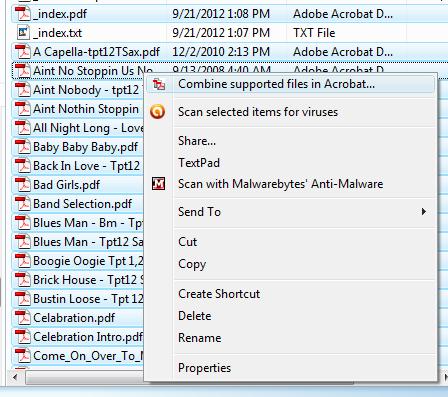Screen dimensions: 448x397
Task: Select file Blues Man - Tpt12 Sa
Action: [88, 242]
